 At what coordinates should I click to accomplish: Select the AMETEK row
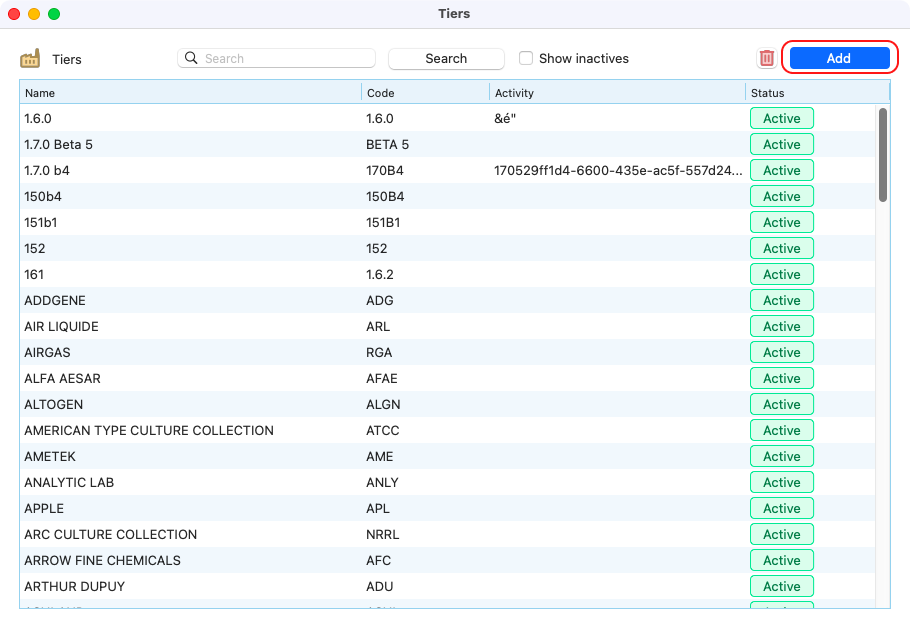[x=447, y=457]
